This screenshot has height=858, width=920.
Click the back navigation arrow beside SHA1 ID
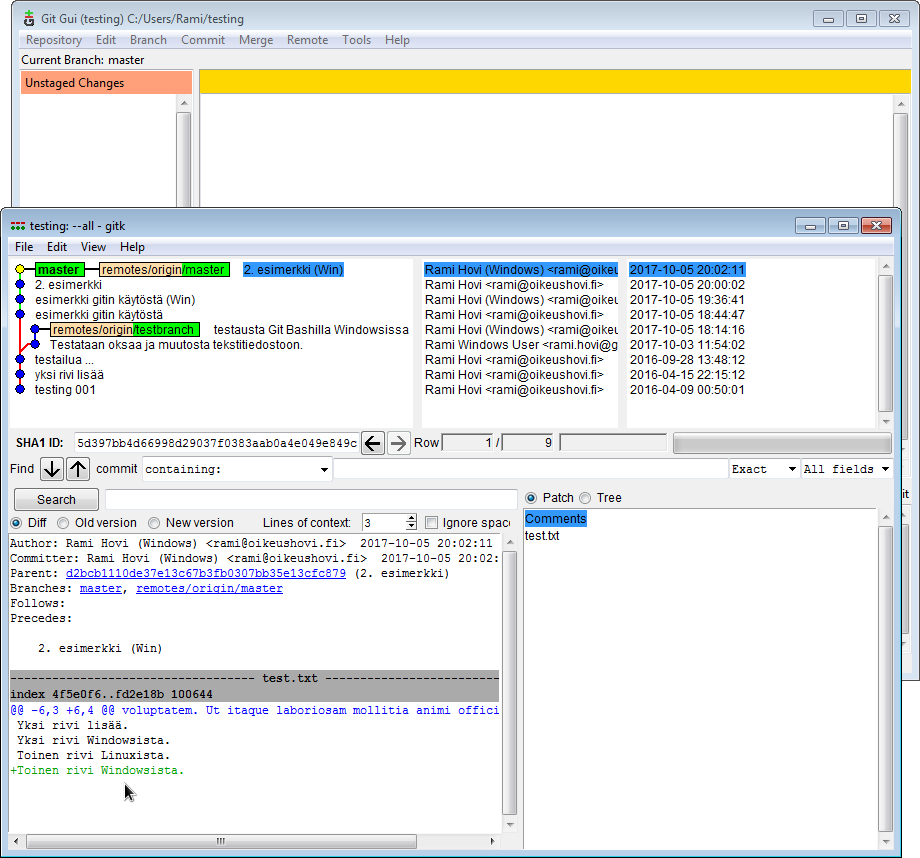point(372,443)
